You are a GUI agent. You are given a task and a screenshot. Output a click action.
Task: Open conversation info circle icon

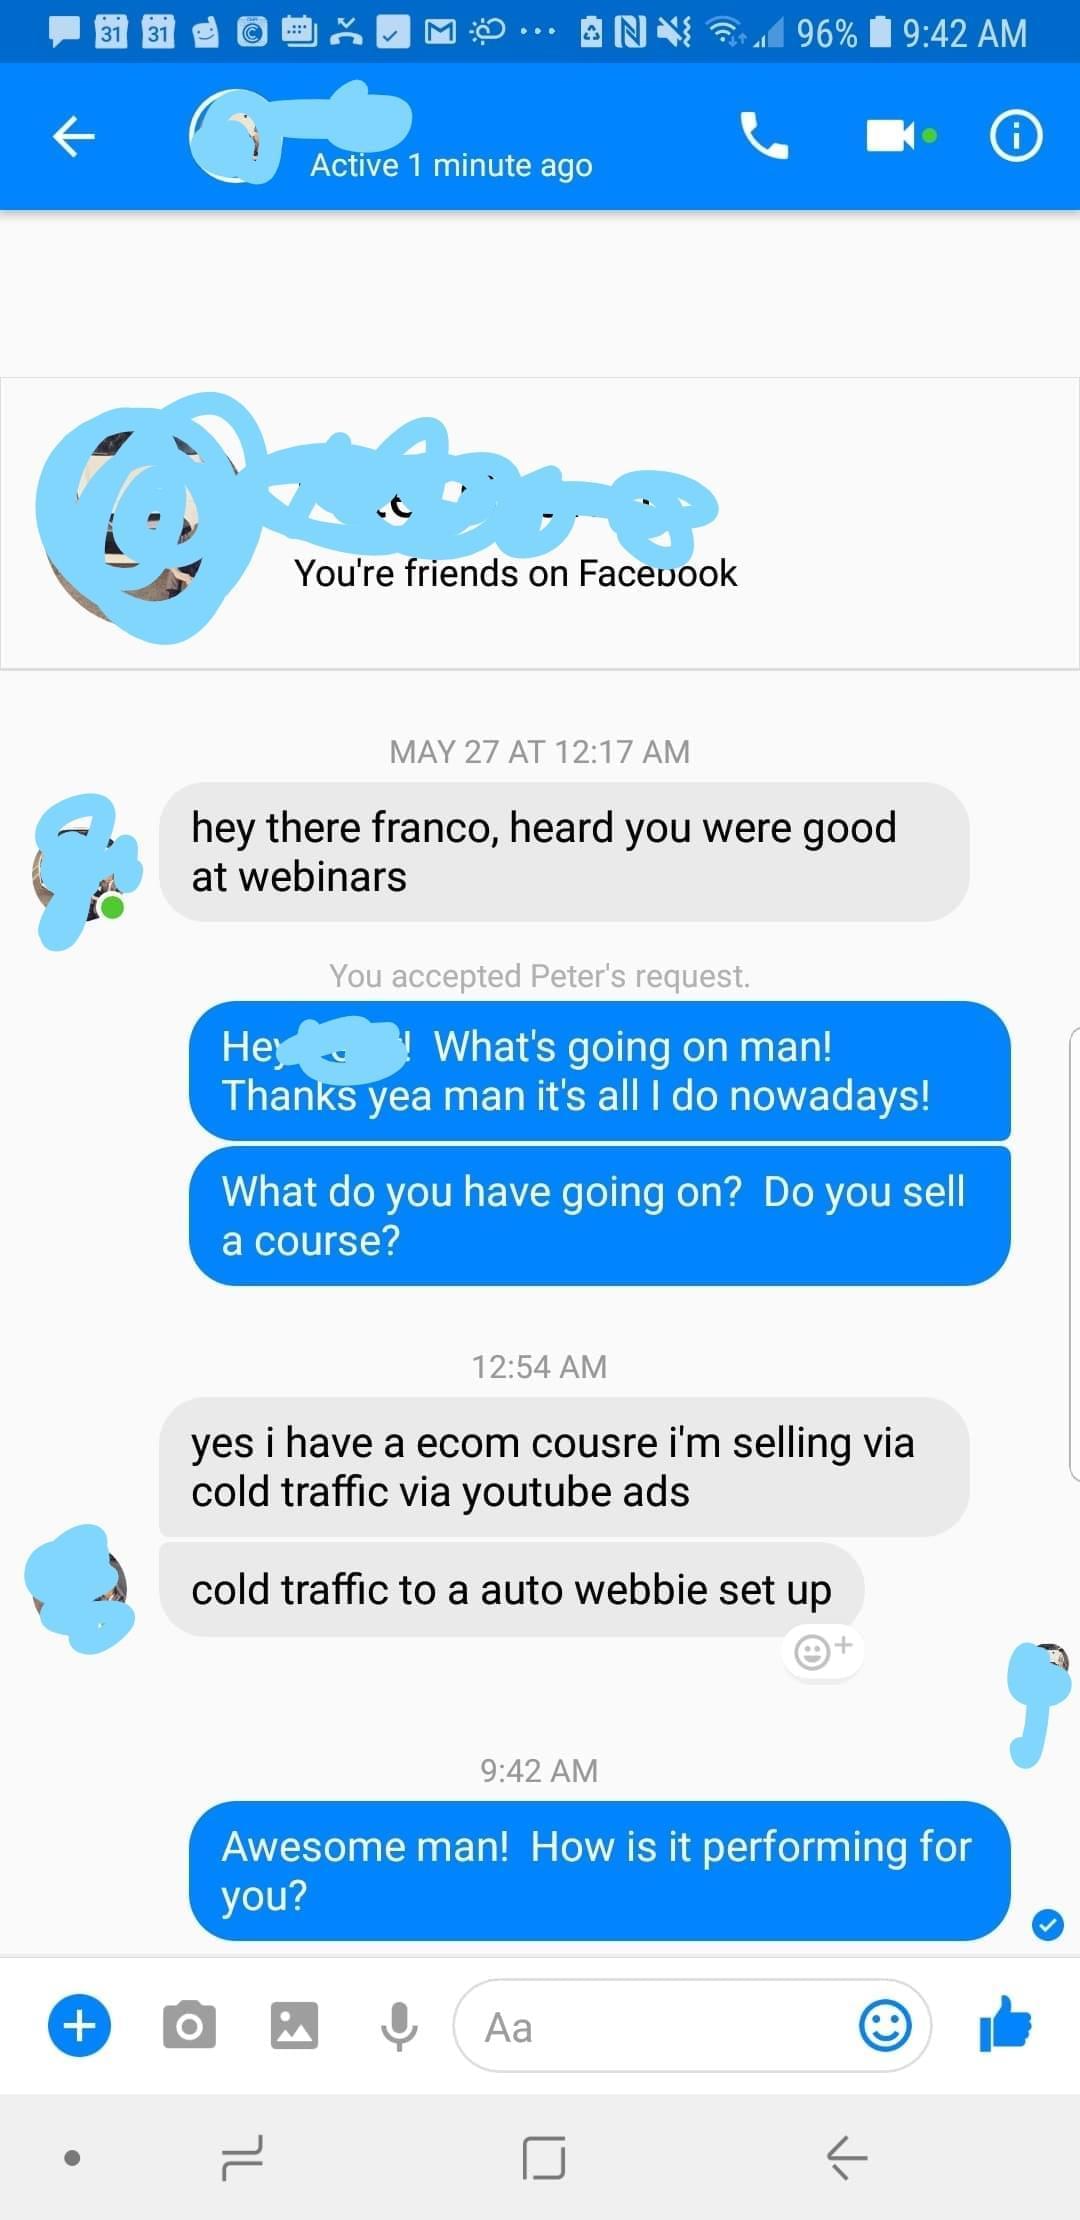pos(1016,136)
